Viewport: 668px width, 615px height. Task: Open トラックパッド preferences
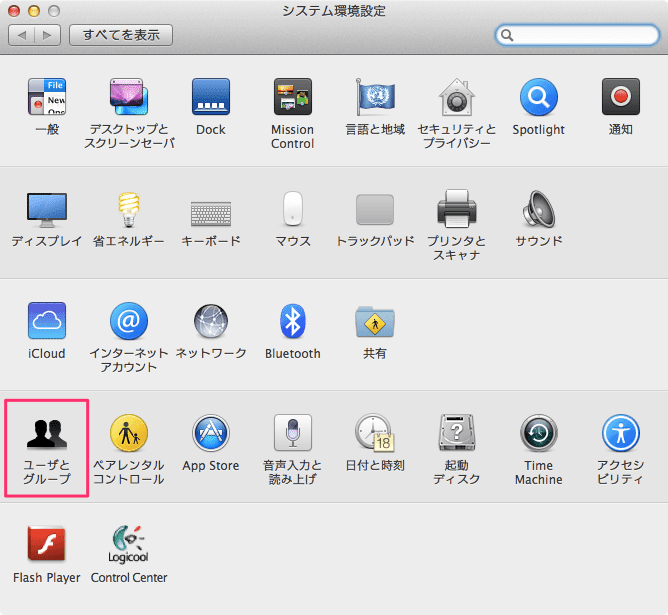[375, 210]
